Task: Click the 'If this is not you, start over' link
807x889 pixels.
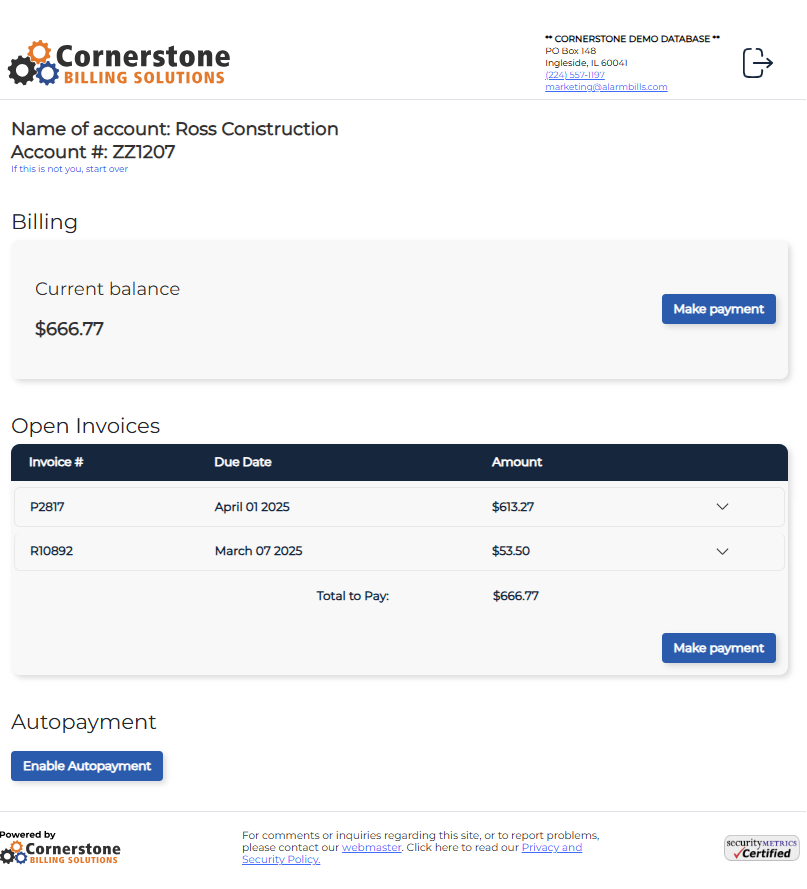Action: pyautogui.click(x=69, y=169)
